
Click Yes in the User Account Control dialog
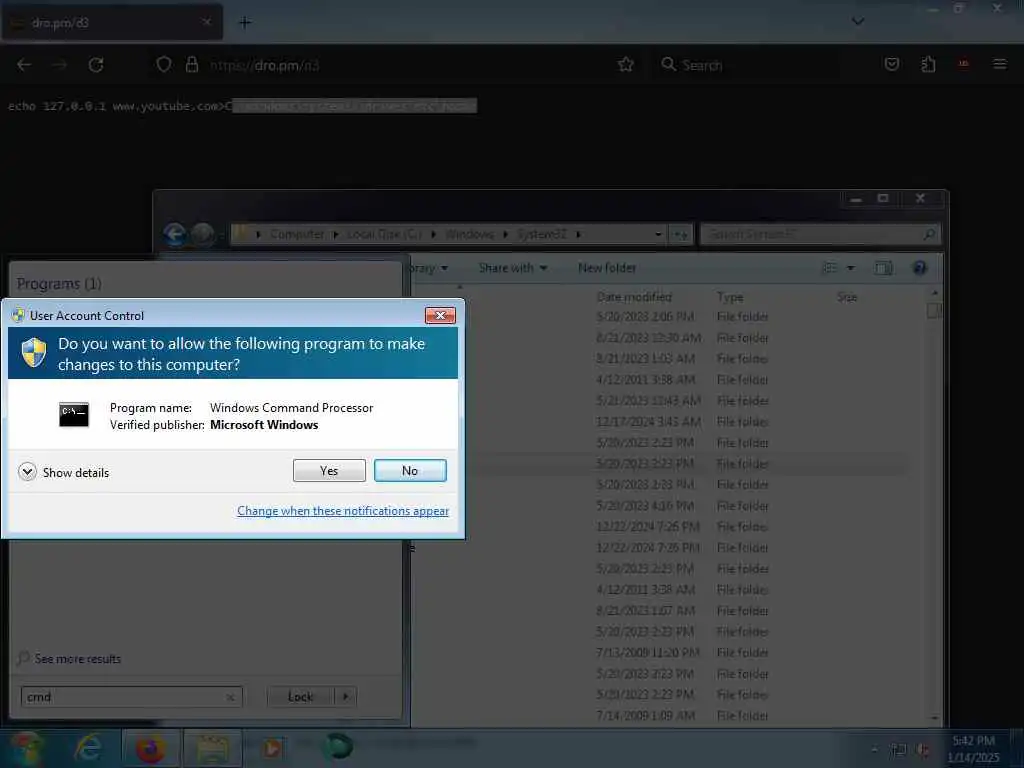(x=329, y=470)
